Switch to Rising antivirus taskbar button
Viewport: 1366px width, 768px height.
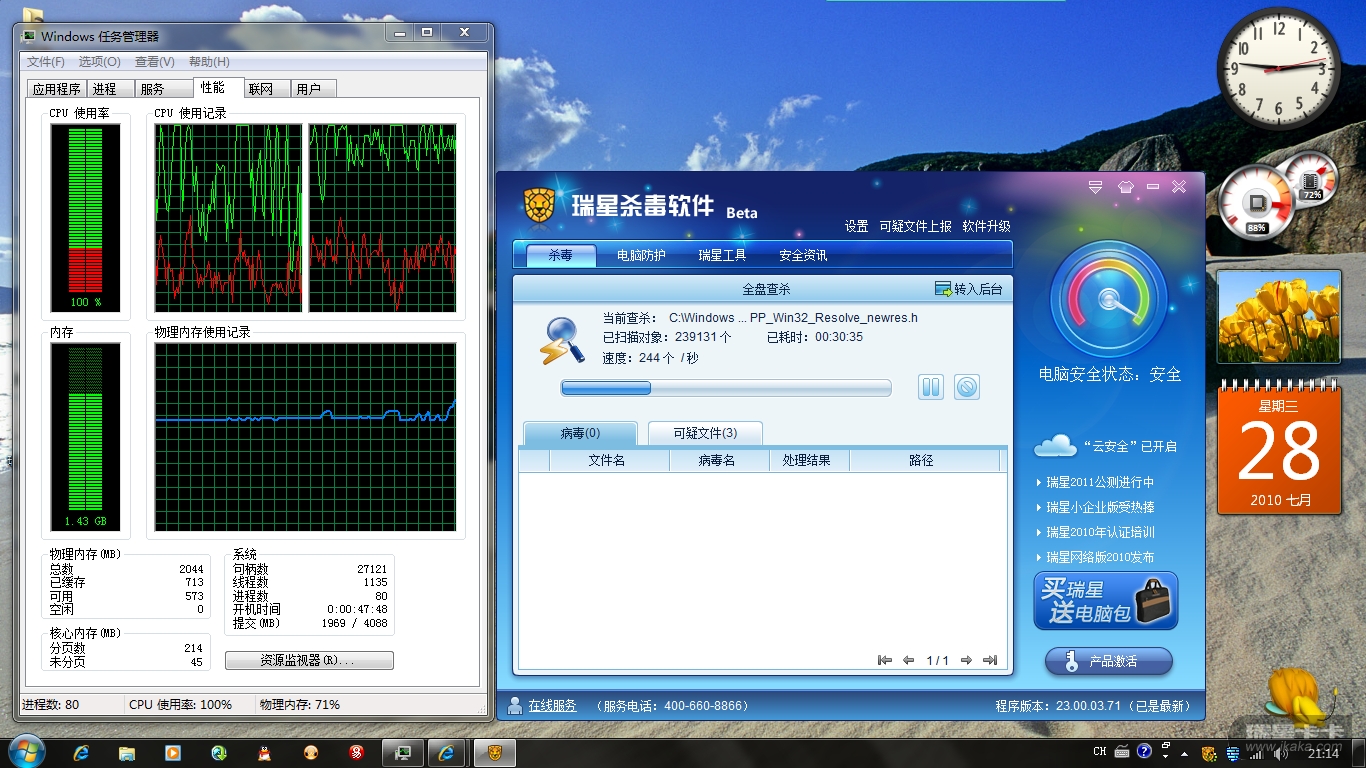point(494,752)
